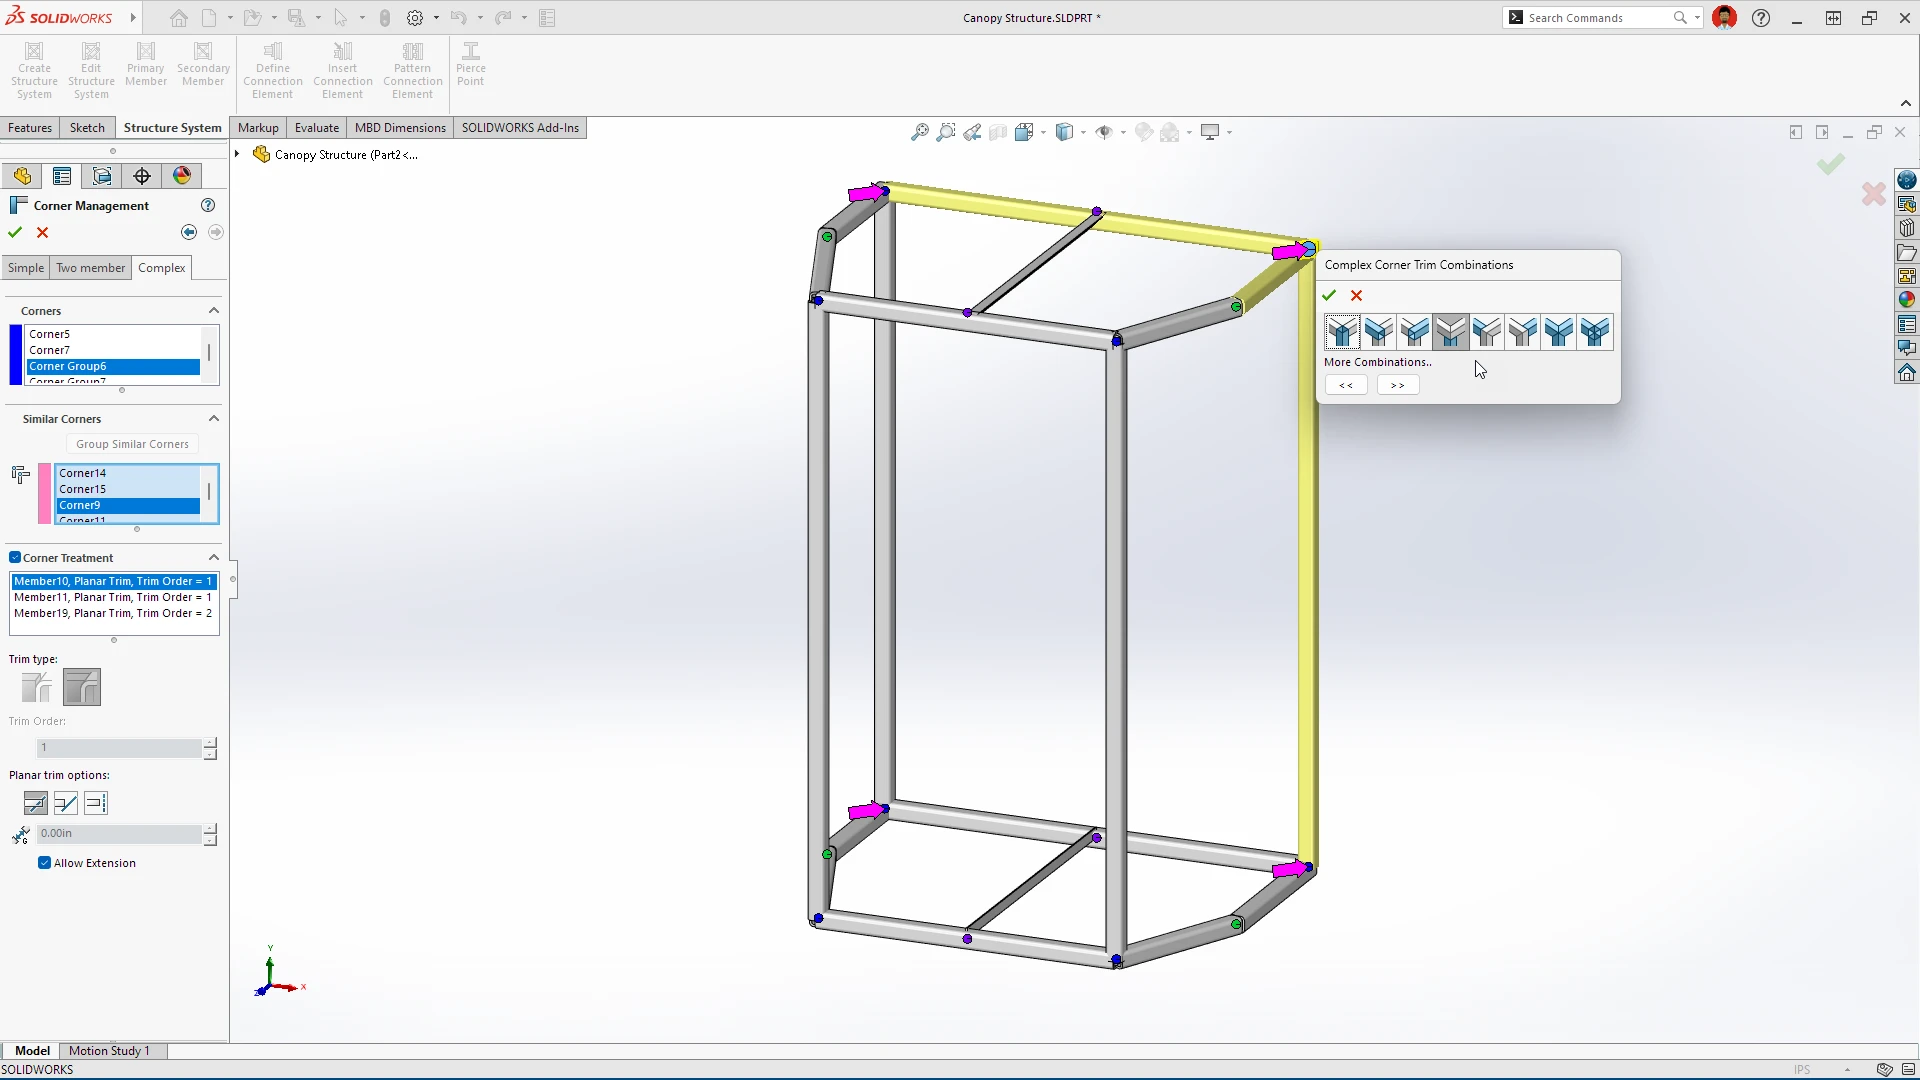The height and width of the screenshot is (1080, 1920).
Task: Open the DimXpertManager crosshair tab
Action: 142,176
